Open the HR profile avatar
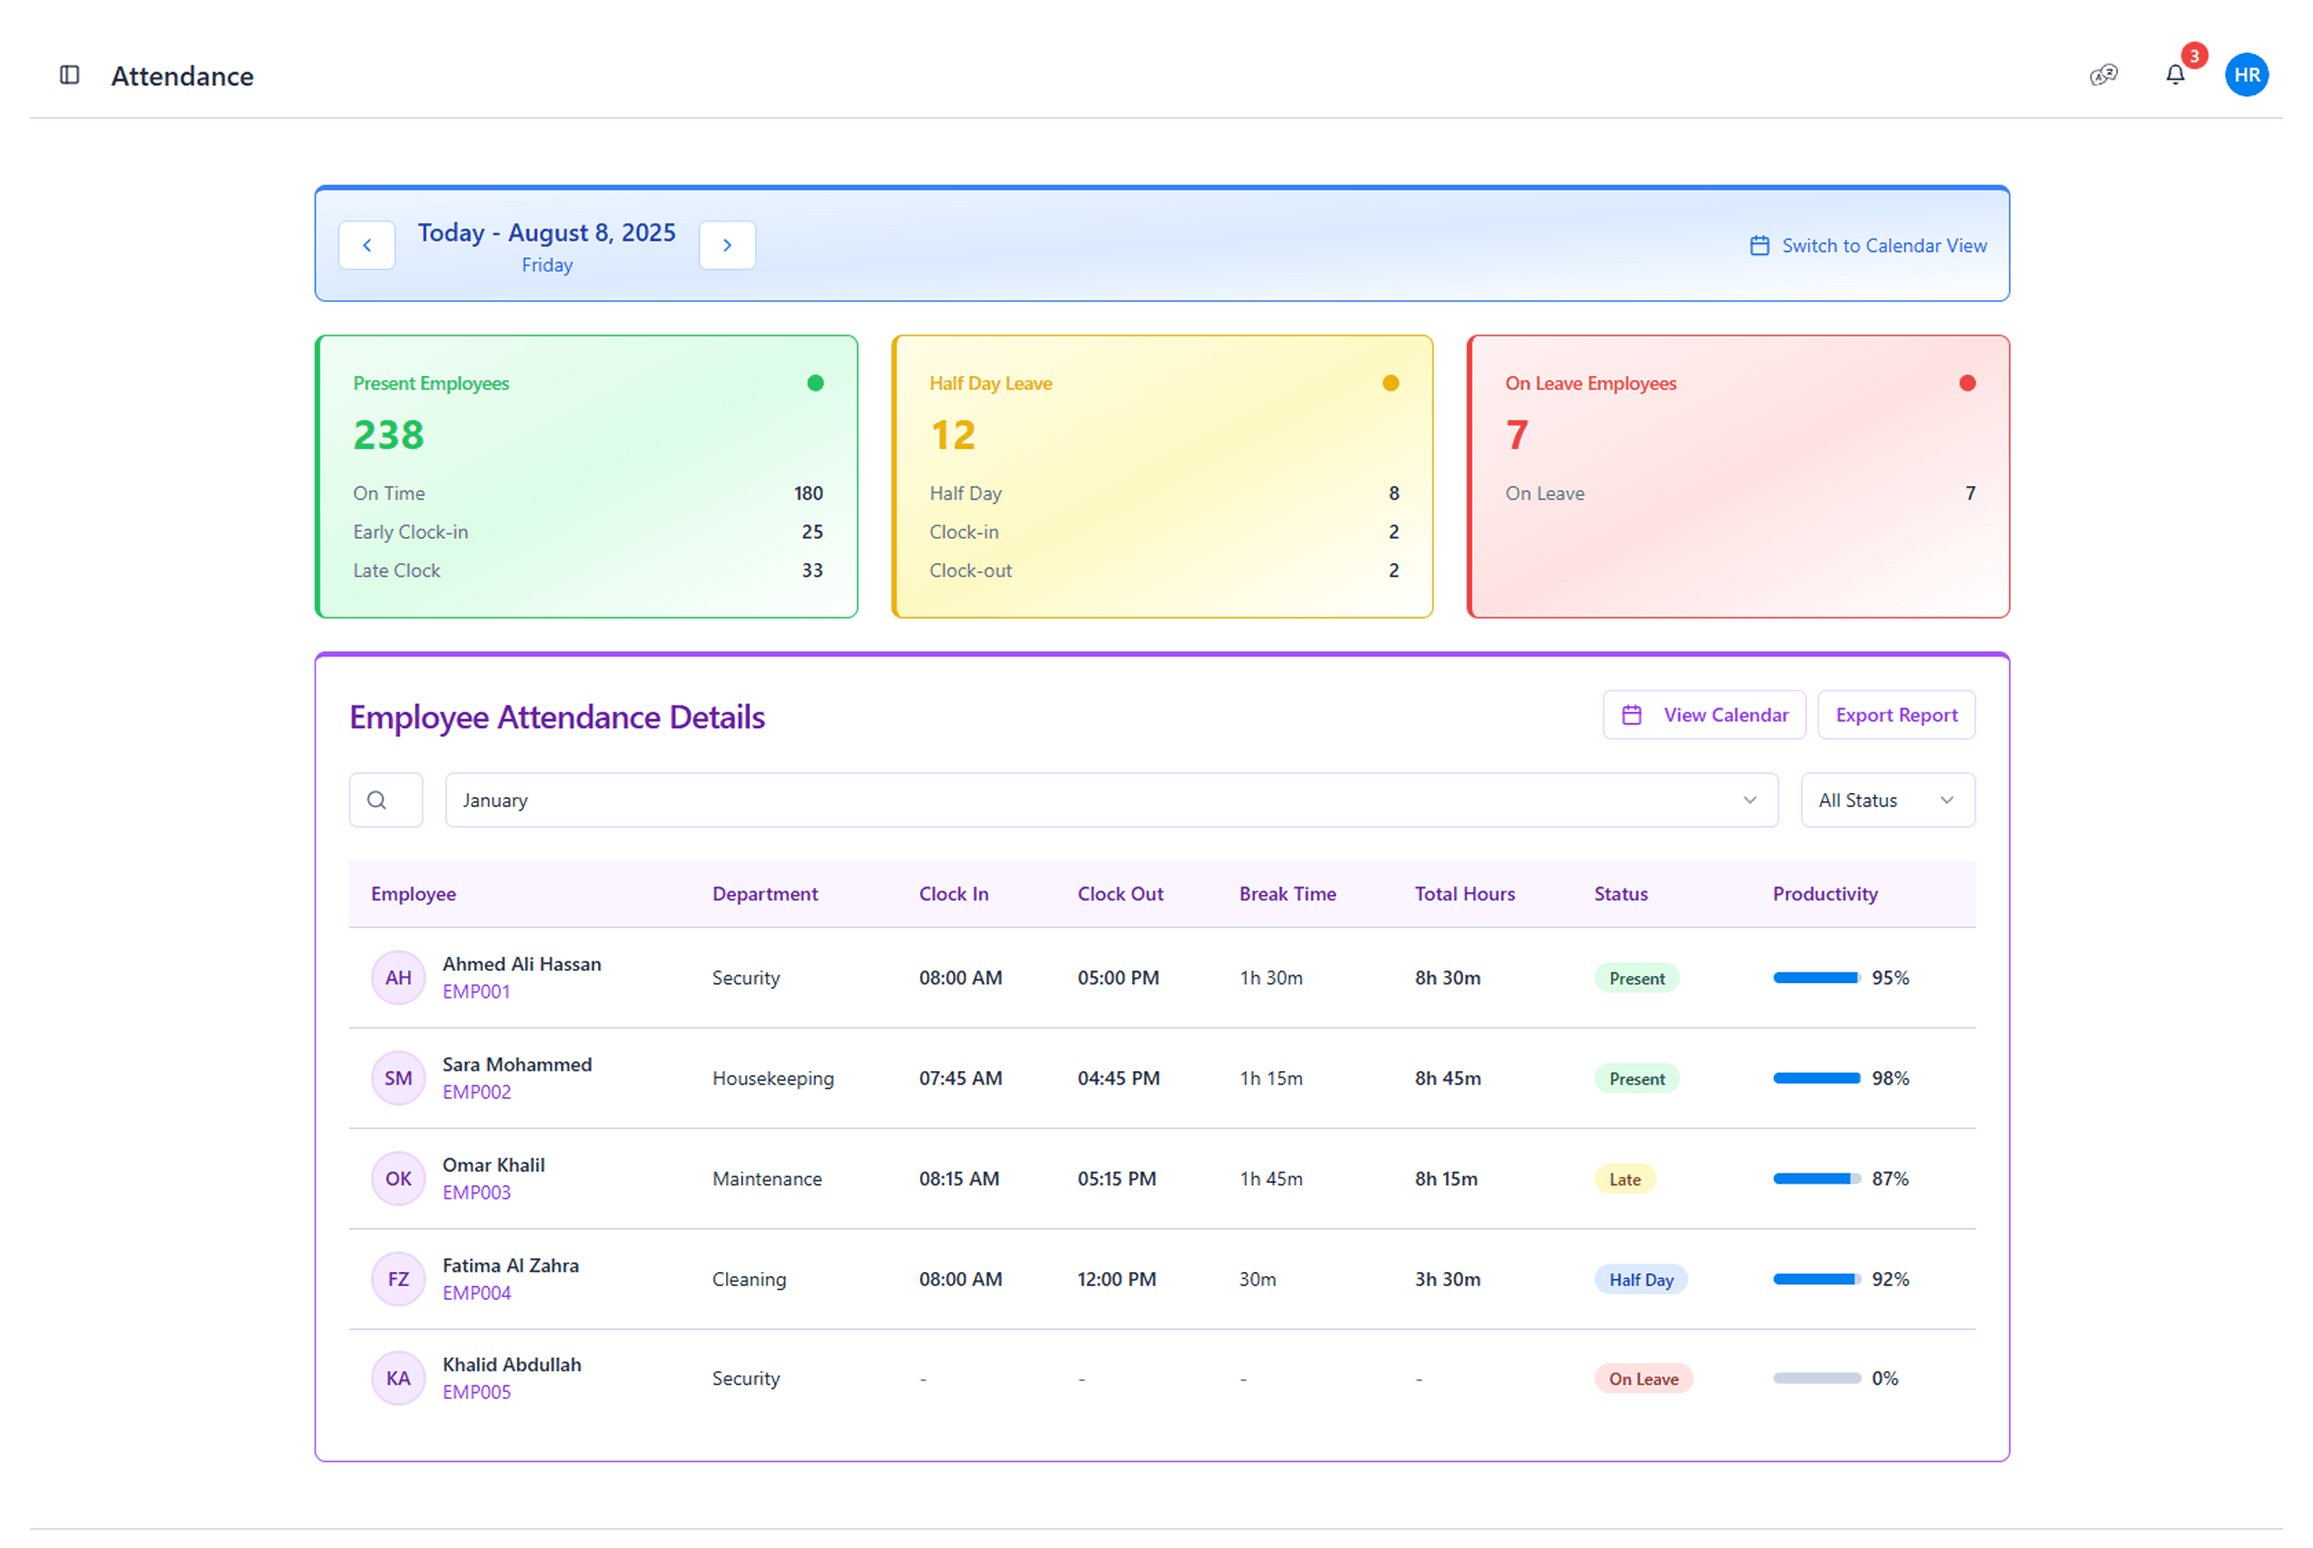Image resolution: width=2313 pixels, height=1548 pixels. (x=2246, y=75)
